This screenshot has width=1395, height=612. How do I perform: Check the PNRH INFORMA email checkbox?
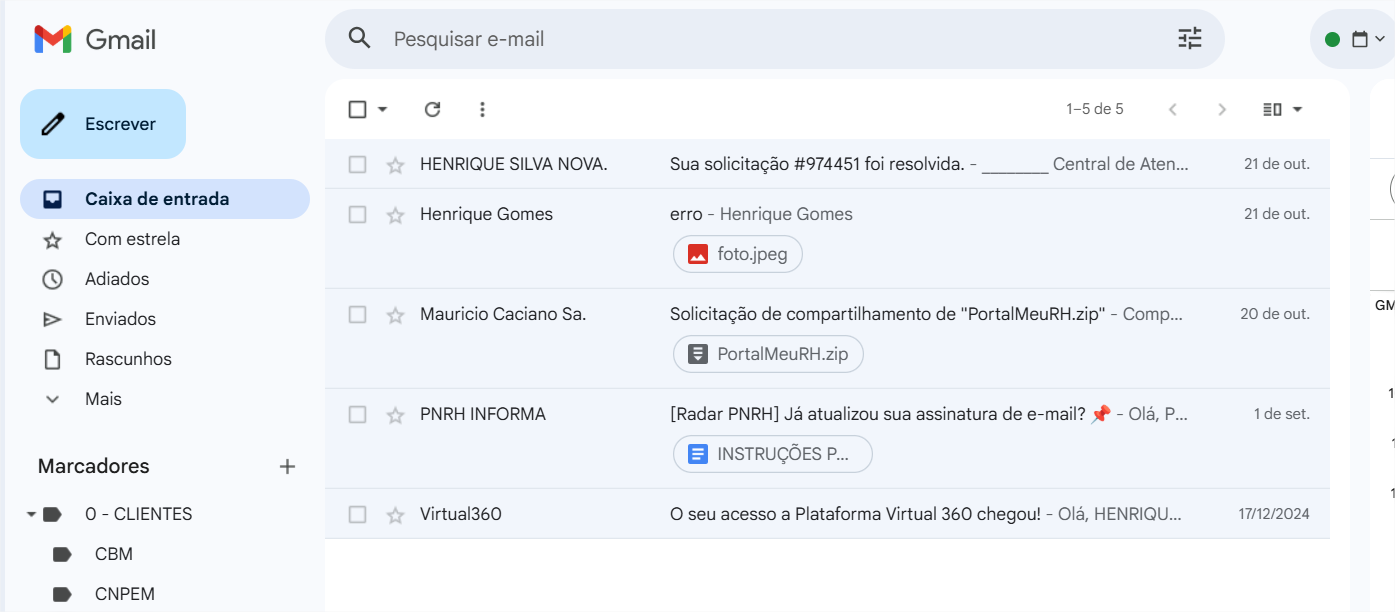(357, 414)
